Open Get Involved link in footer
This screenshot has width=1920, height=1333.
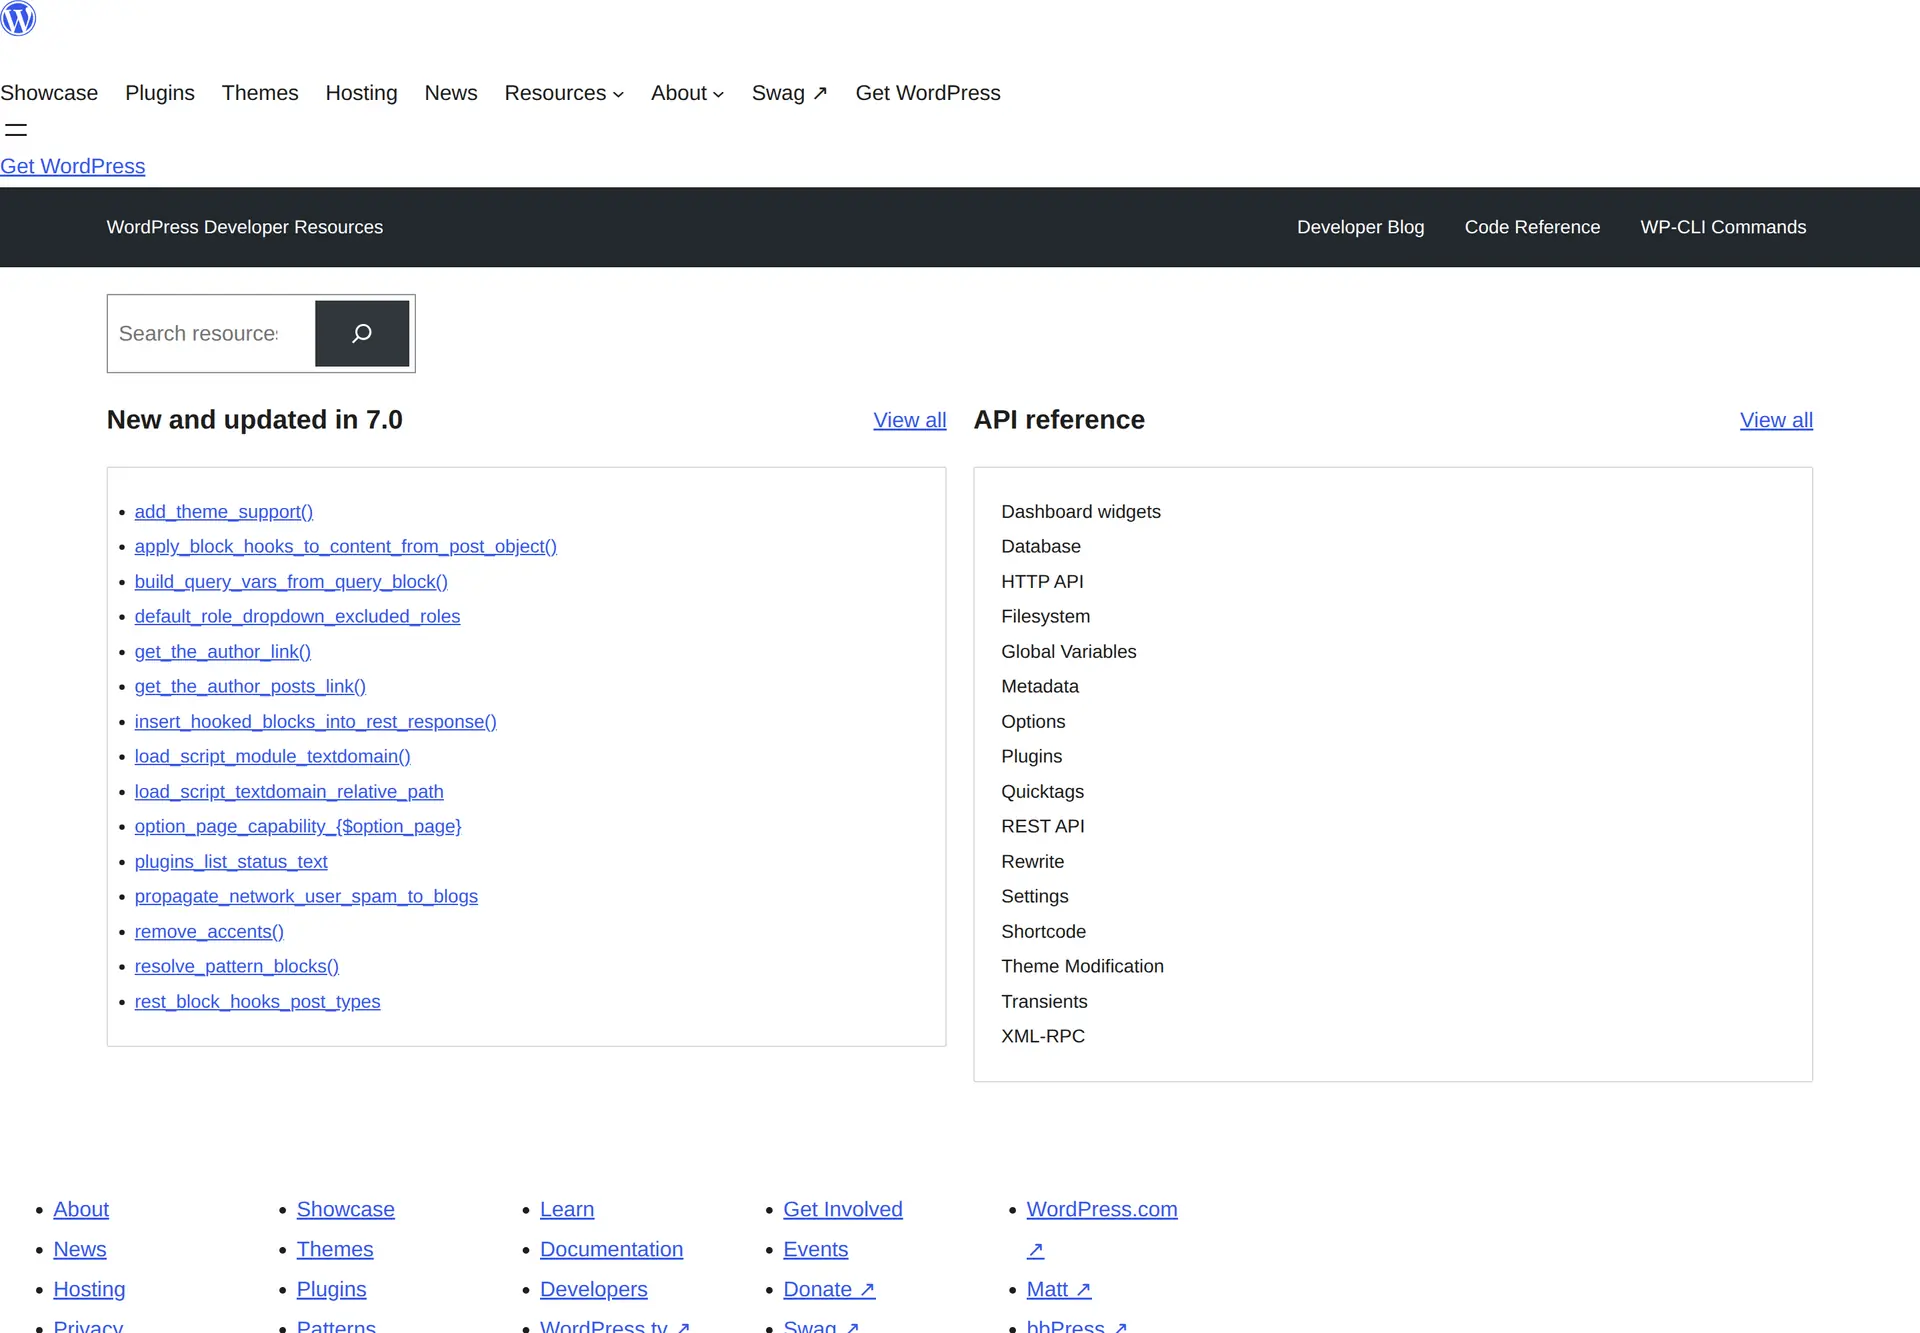(x=843, y=1210)
